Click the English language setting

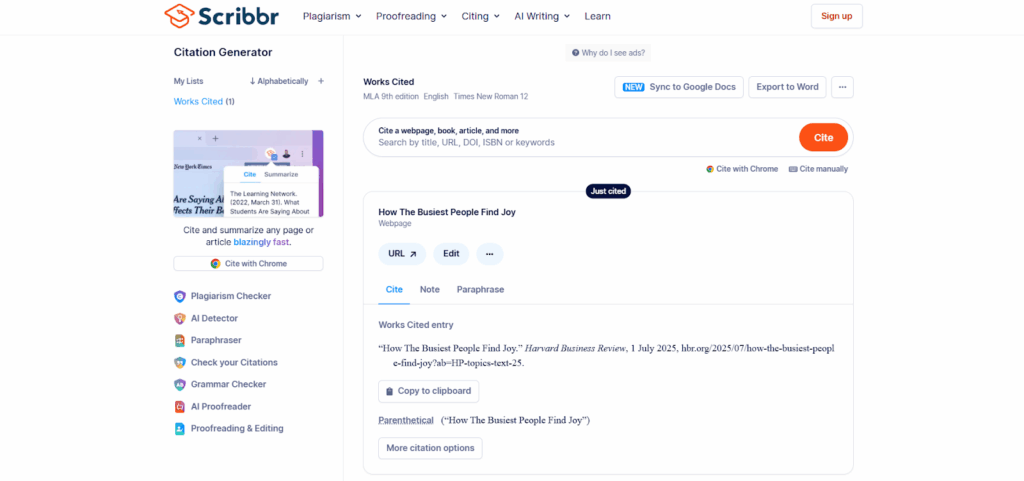tap(436, 97)
